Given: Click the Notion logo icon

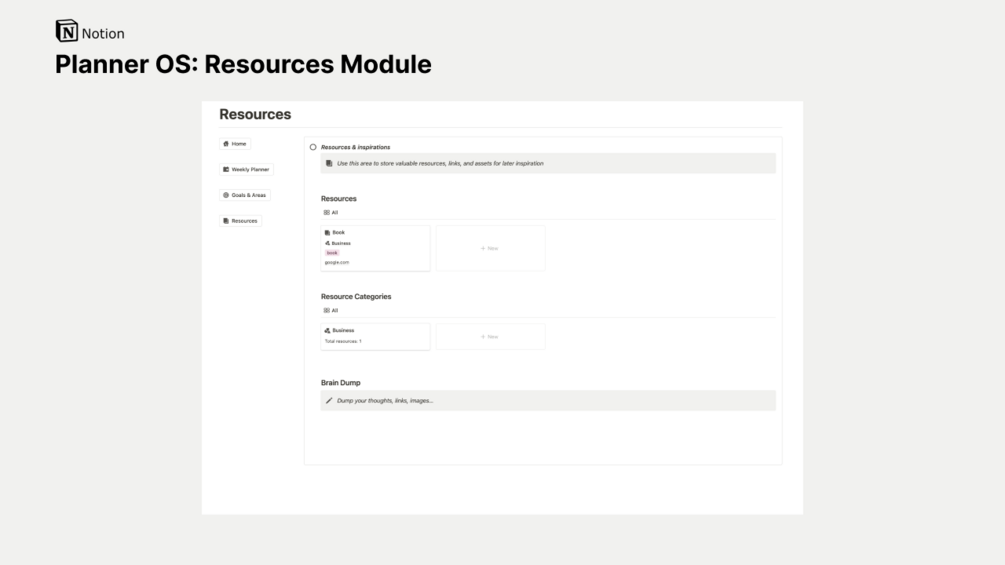Looking at the screenshot, I should (x=67, y=31).
